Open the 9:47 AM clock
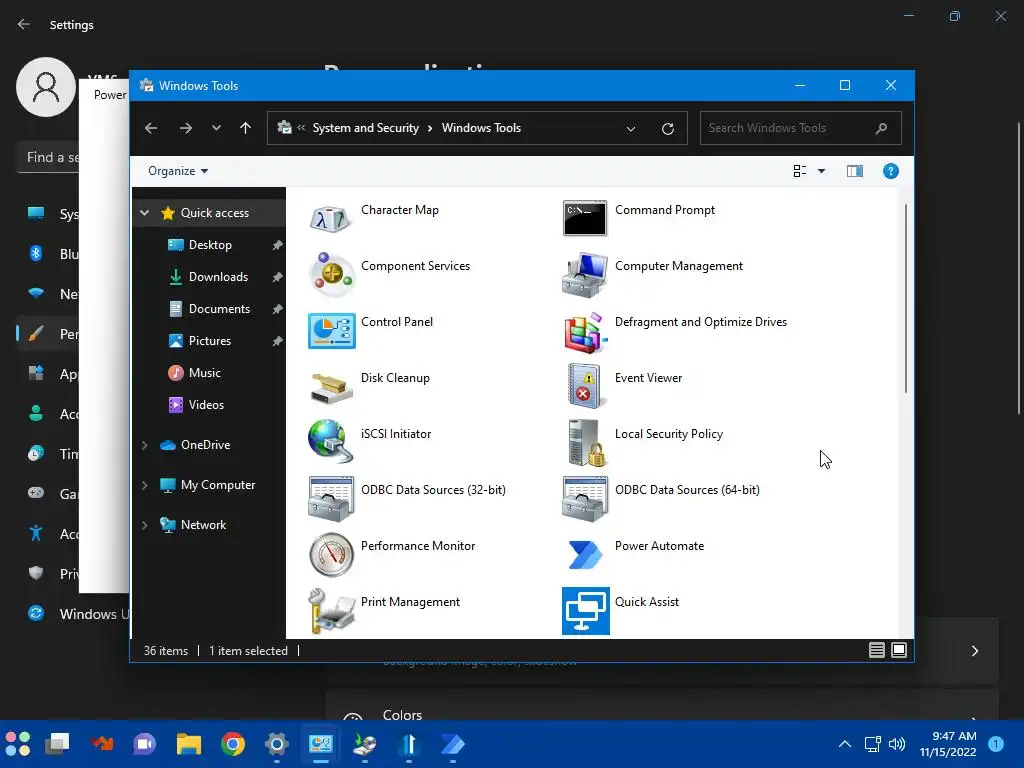The image size is (1024, 768). [948, 744]
